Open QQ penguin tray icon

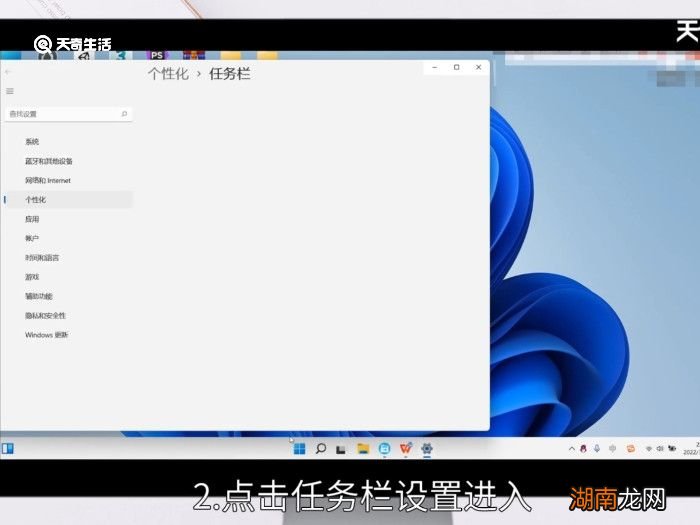[x=583, y=449]
